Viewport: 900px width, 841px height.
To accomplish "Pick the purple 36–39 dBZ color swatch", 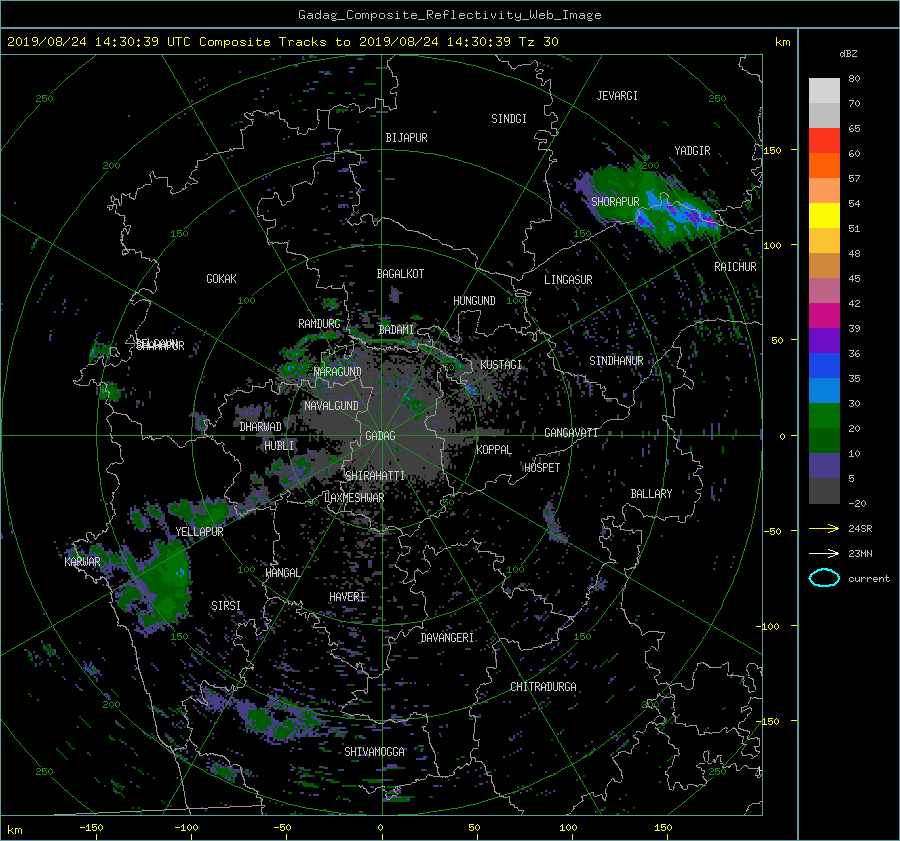I will [x=824, y=341].
